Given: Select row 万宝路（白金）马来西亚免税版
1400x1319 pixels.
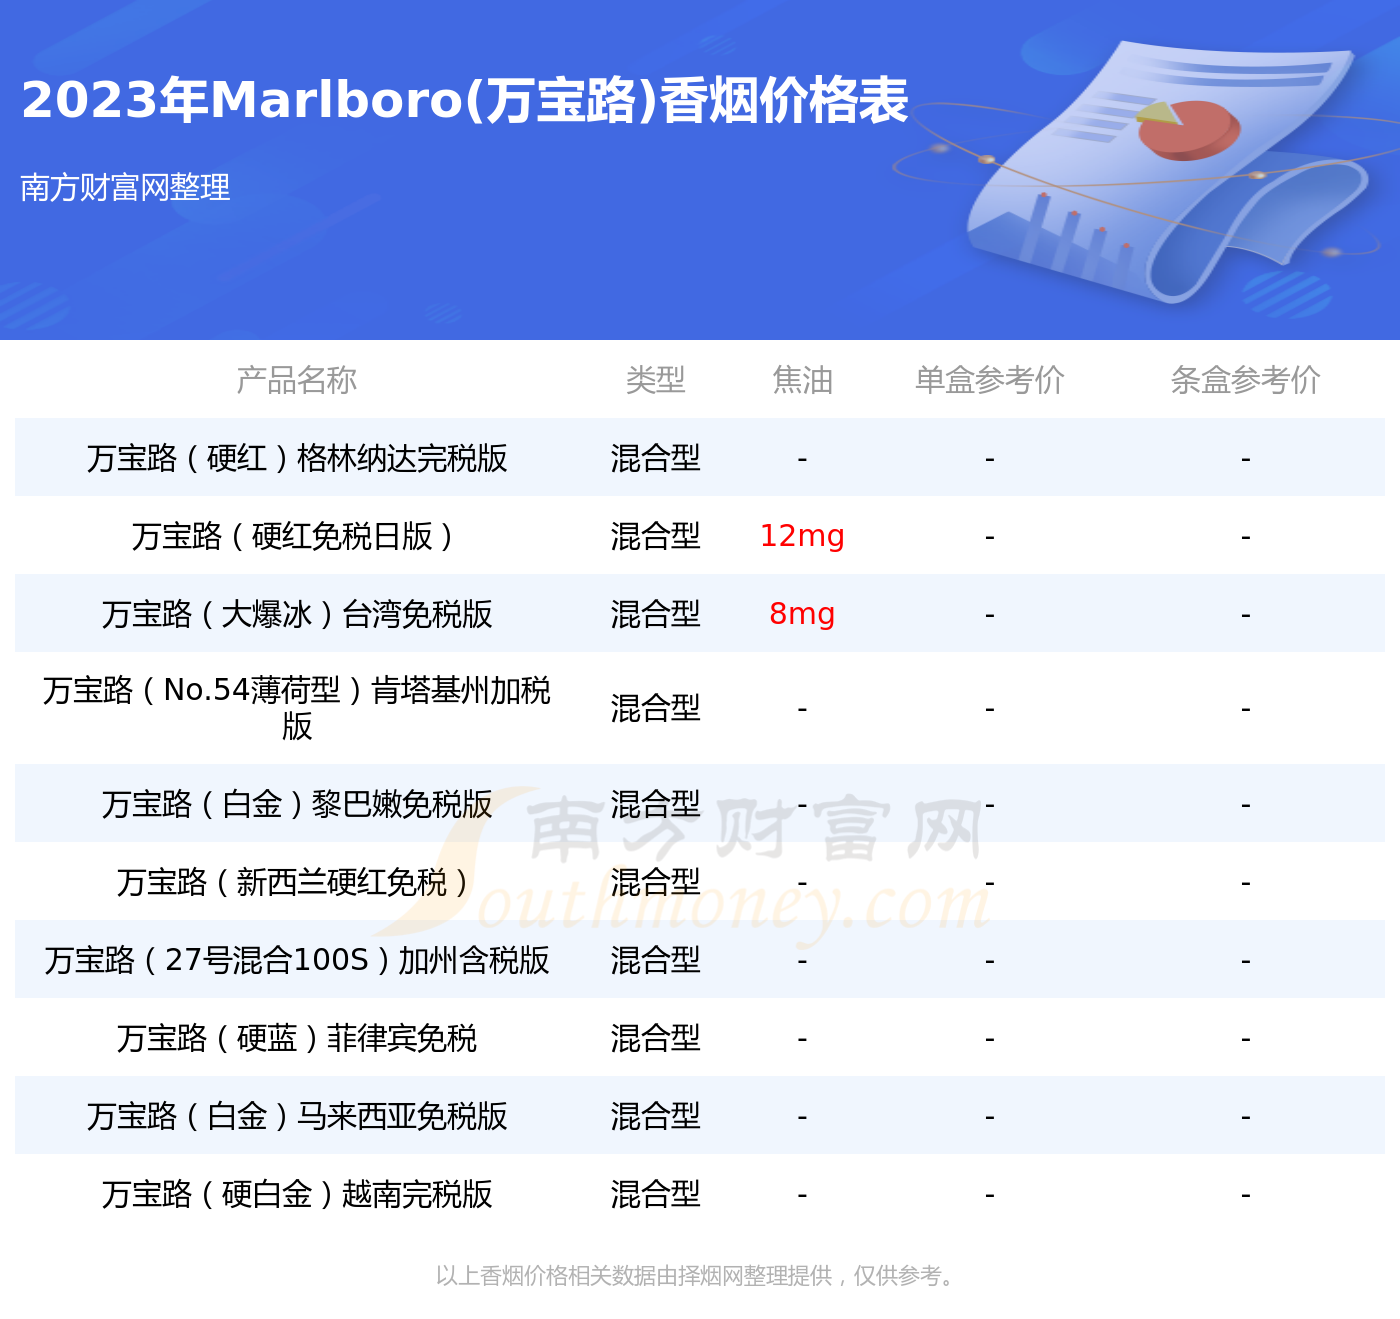Looking at the screenshot, I should point(700,1115).
